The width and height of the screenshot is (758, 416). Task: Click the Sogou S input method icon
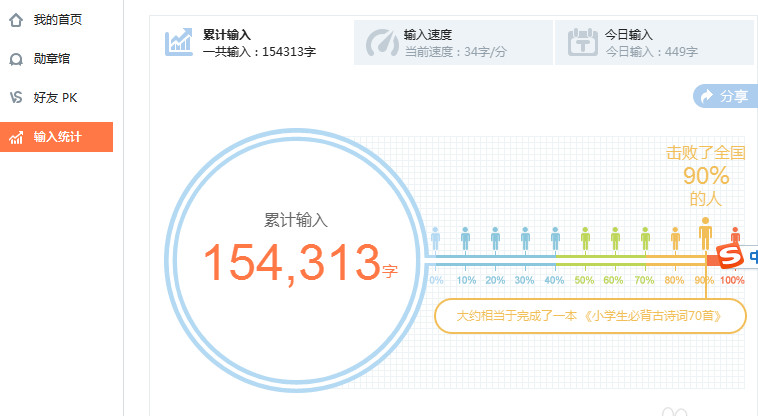tap(729, 257)
